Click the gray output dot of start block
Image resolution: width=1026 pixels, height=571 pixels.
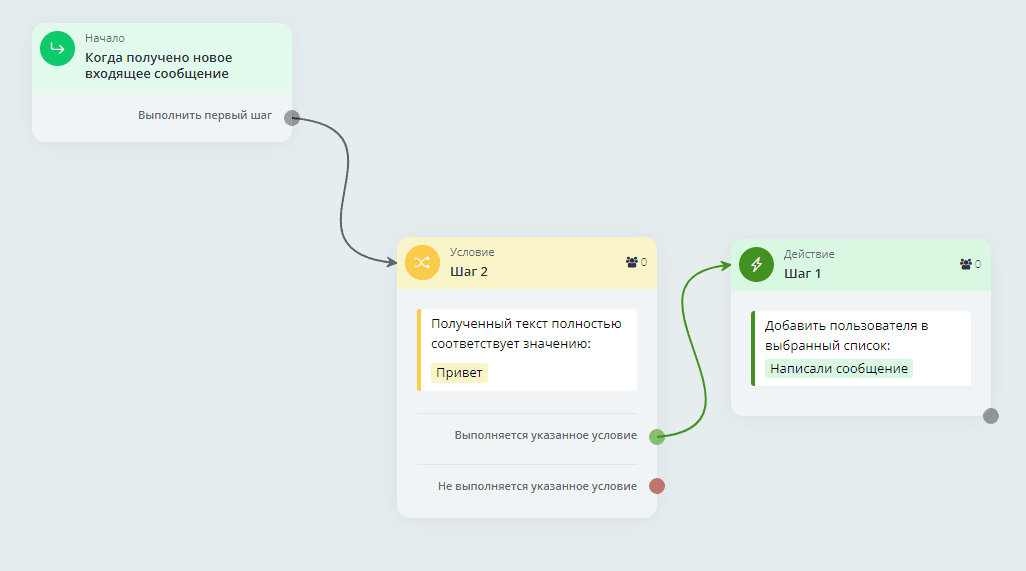(x=291, y=117)
